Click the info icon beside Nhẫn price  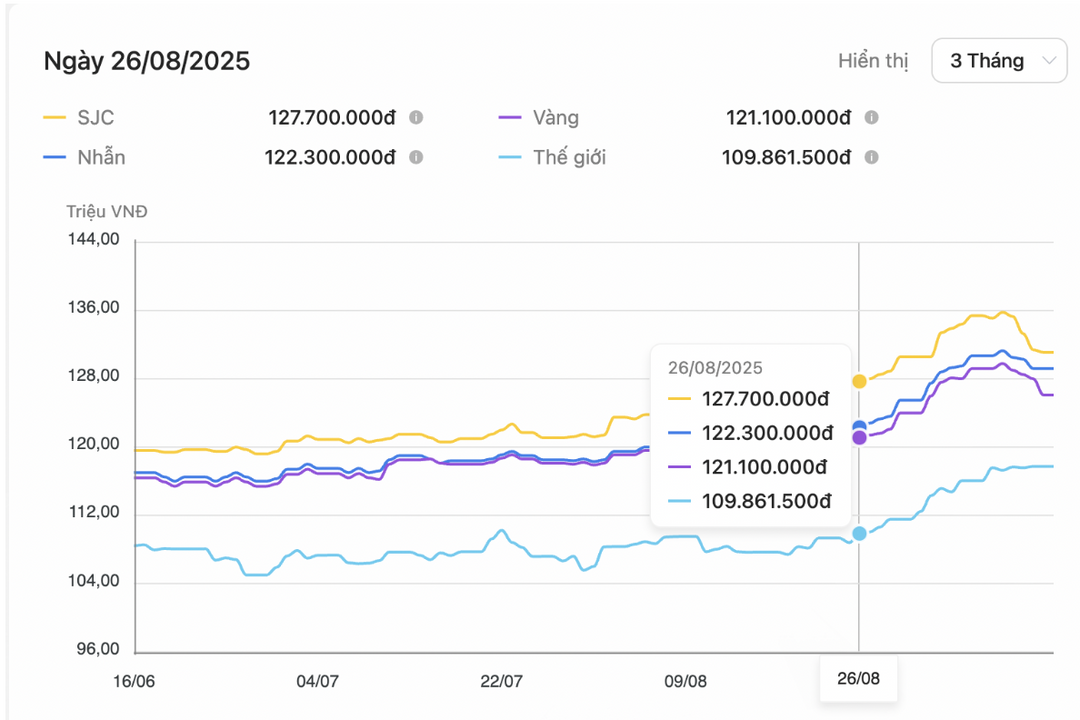tap(416, 158)
